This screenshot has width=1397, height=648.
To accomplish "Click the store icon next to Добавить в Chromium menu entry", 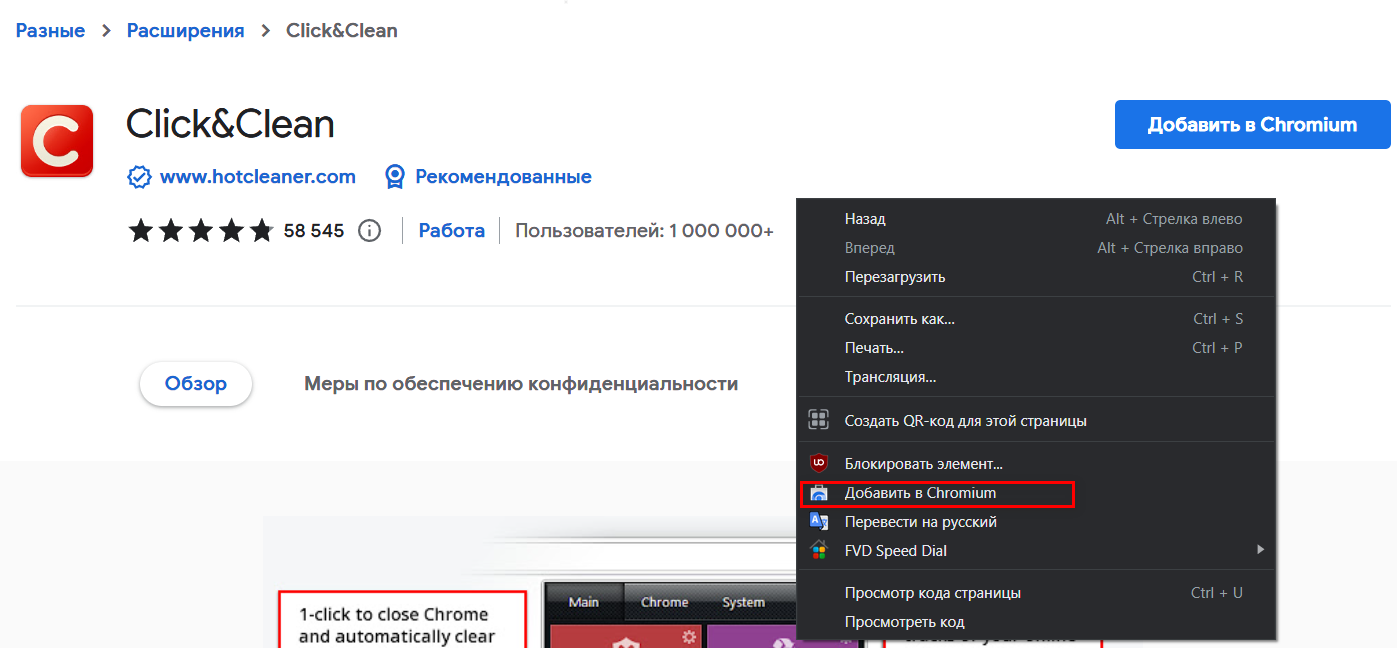I will tap(819, 493).
